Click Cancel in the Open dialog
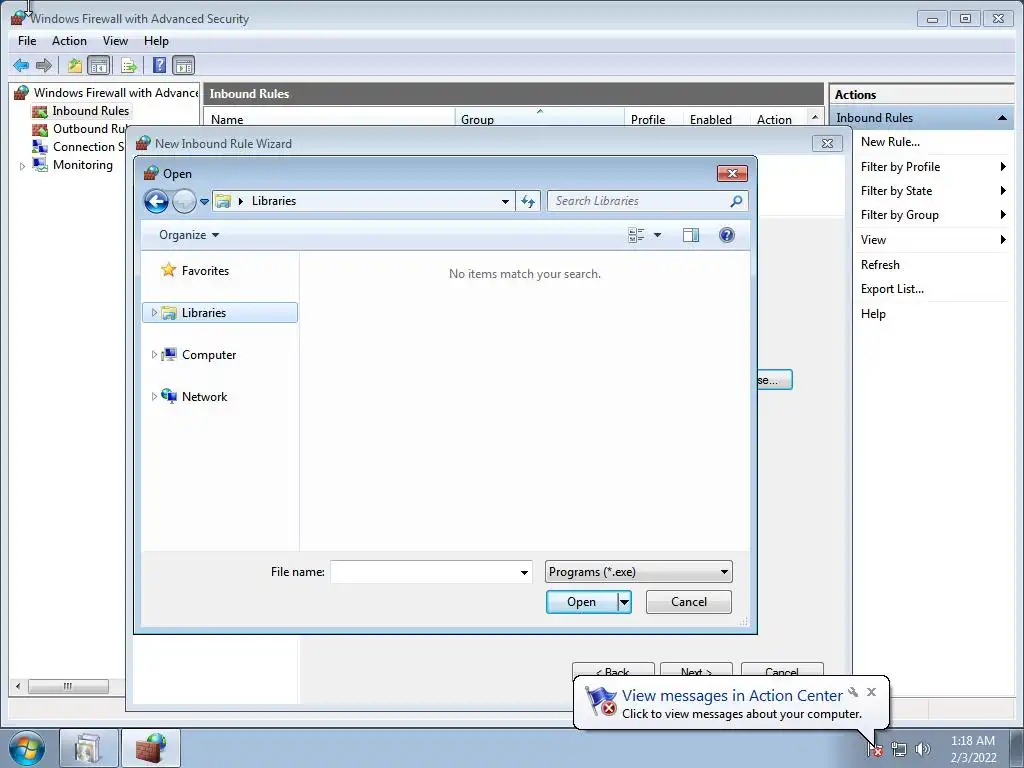The image size is (1024, 768). tap(688, 602)
